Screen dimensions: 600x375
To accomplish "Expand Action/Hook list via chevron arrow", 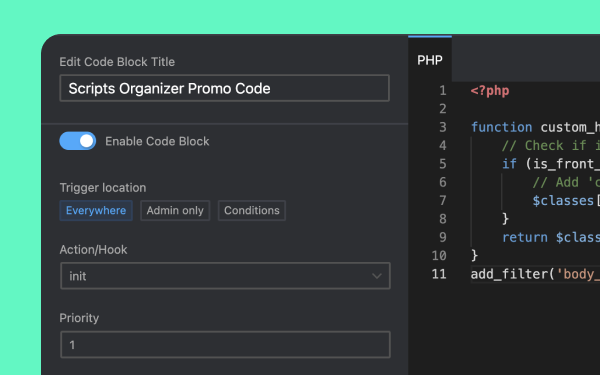I will [x=377, y=276].
